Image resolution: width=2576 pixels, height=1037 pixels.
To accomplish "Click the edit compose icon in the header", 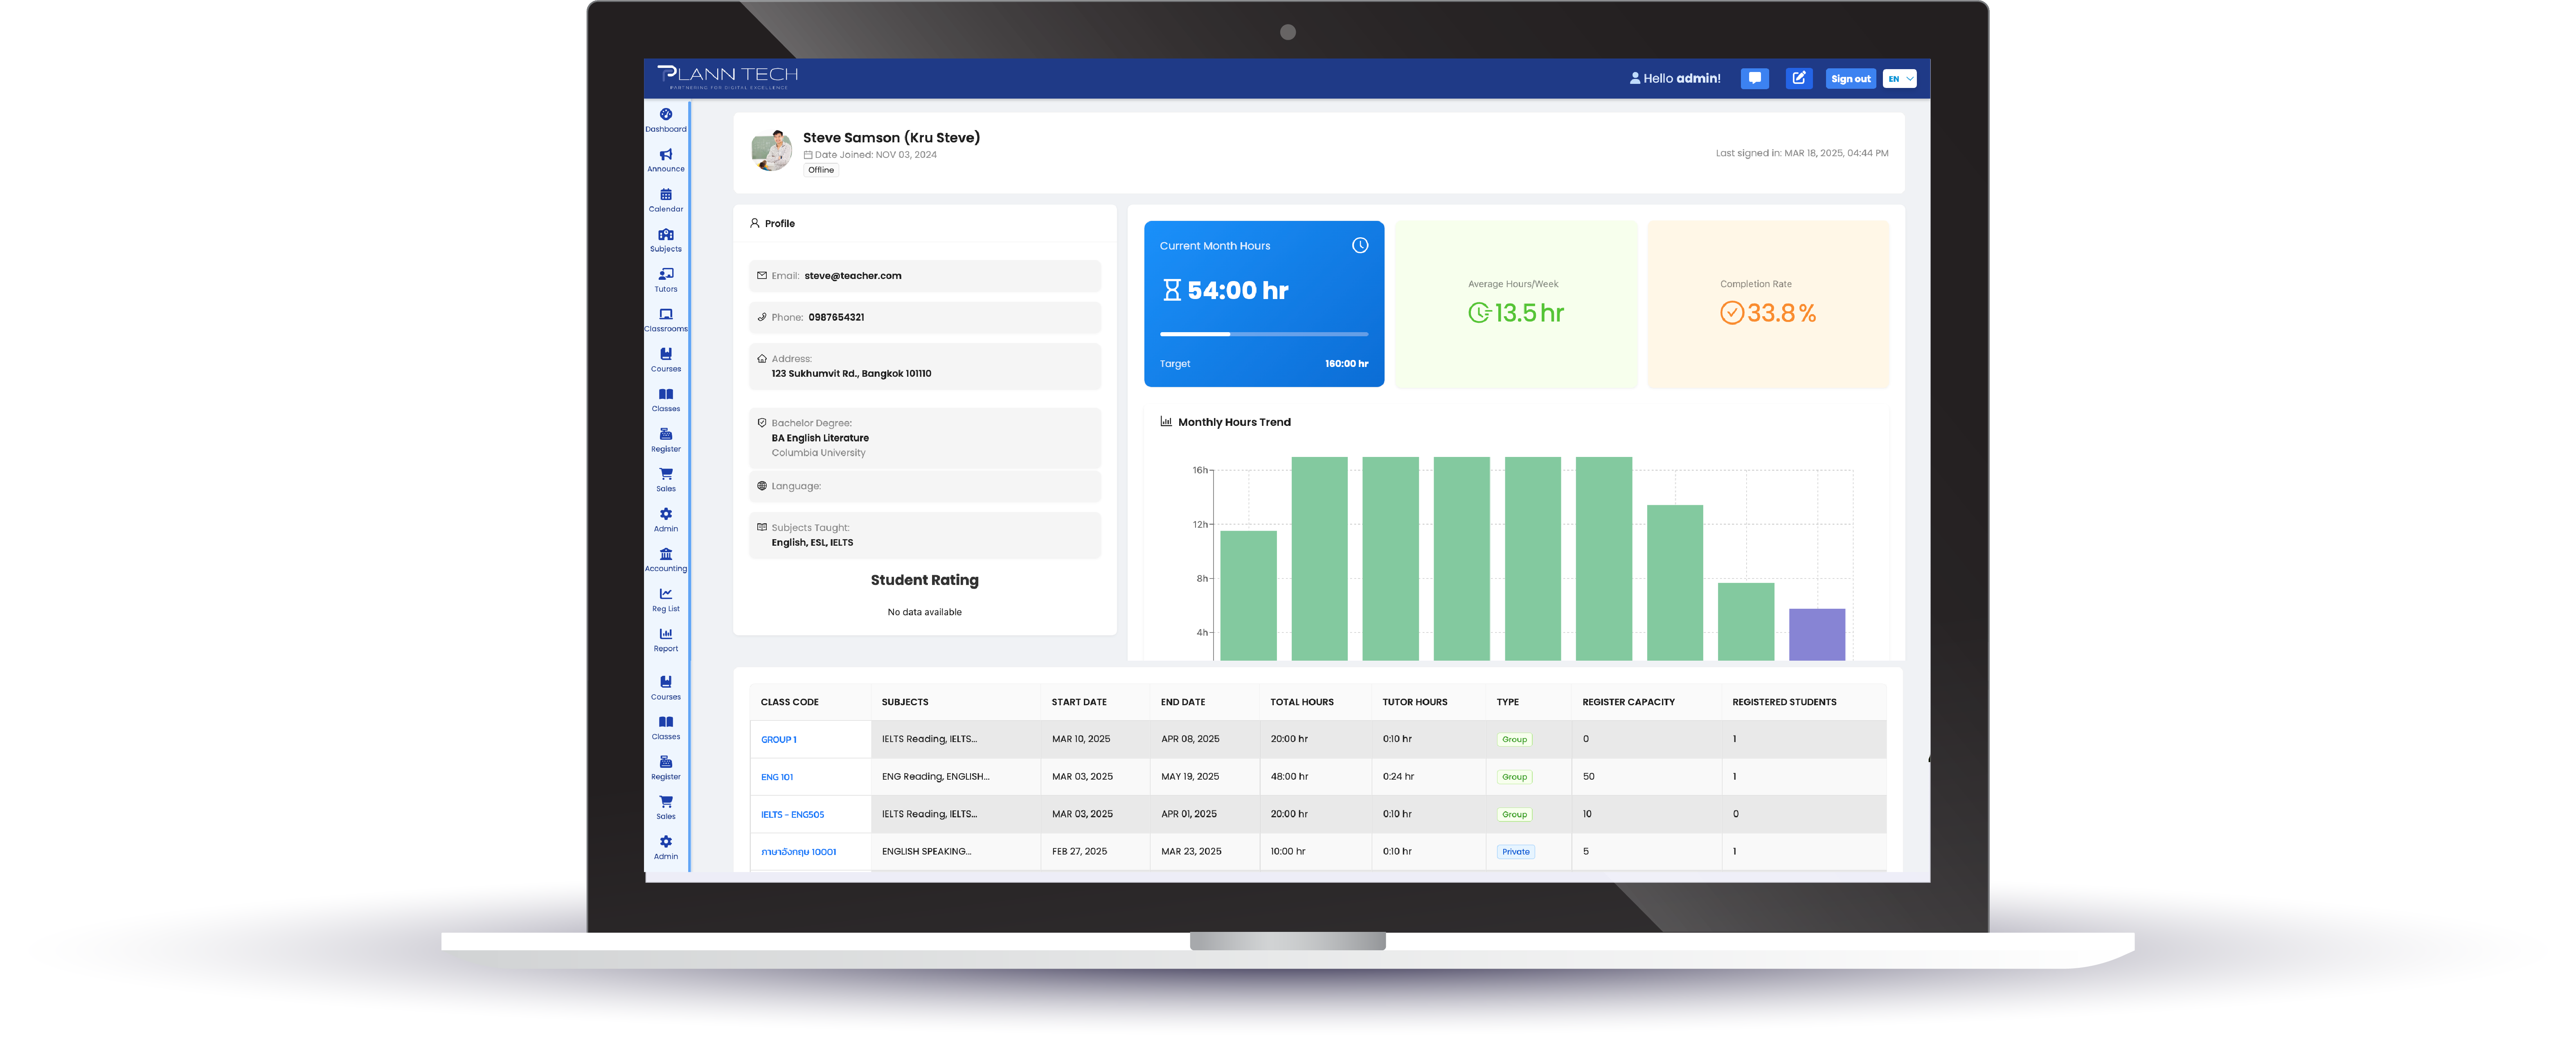I will [1799, 78].
